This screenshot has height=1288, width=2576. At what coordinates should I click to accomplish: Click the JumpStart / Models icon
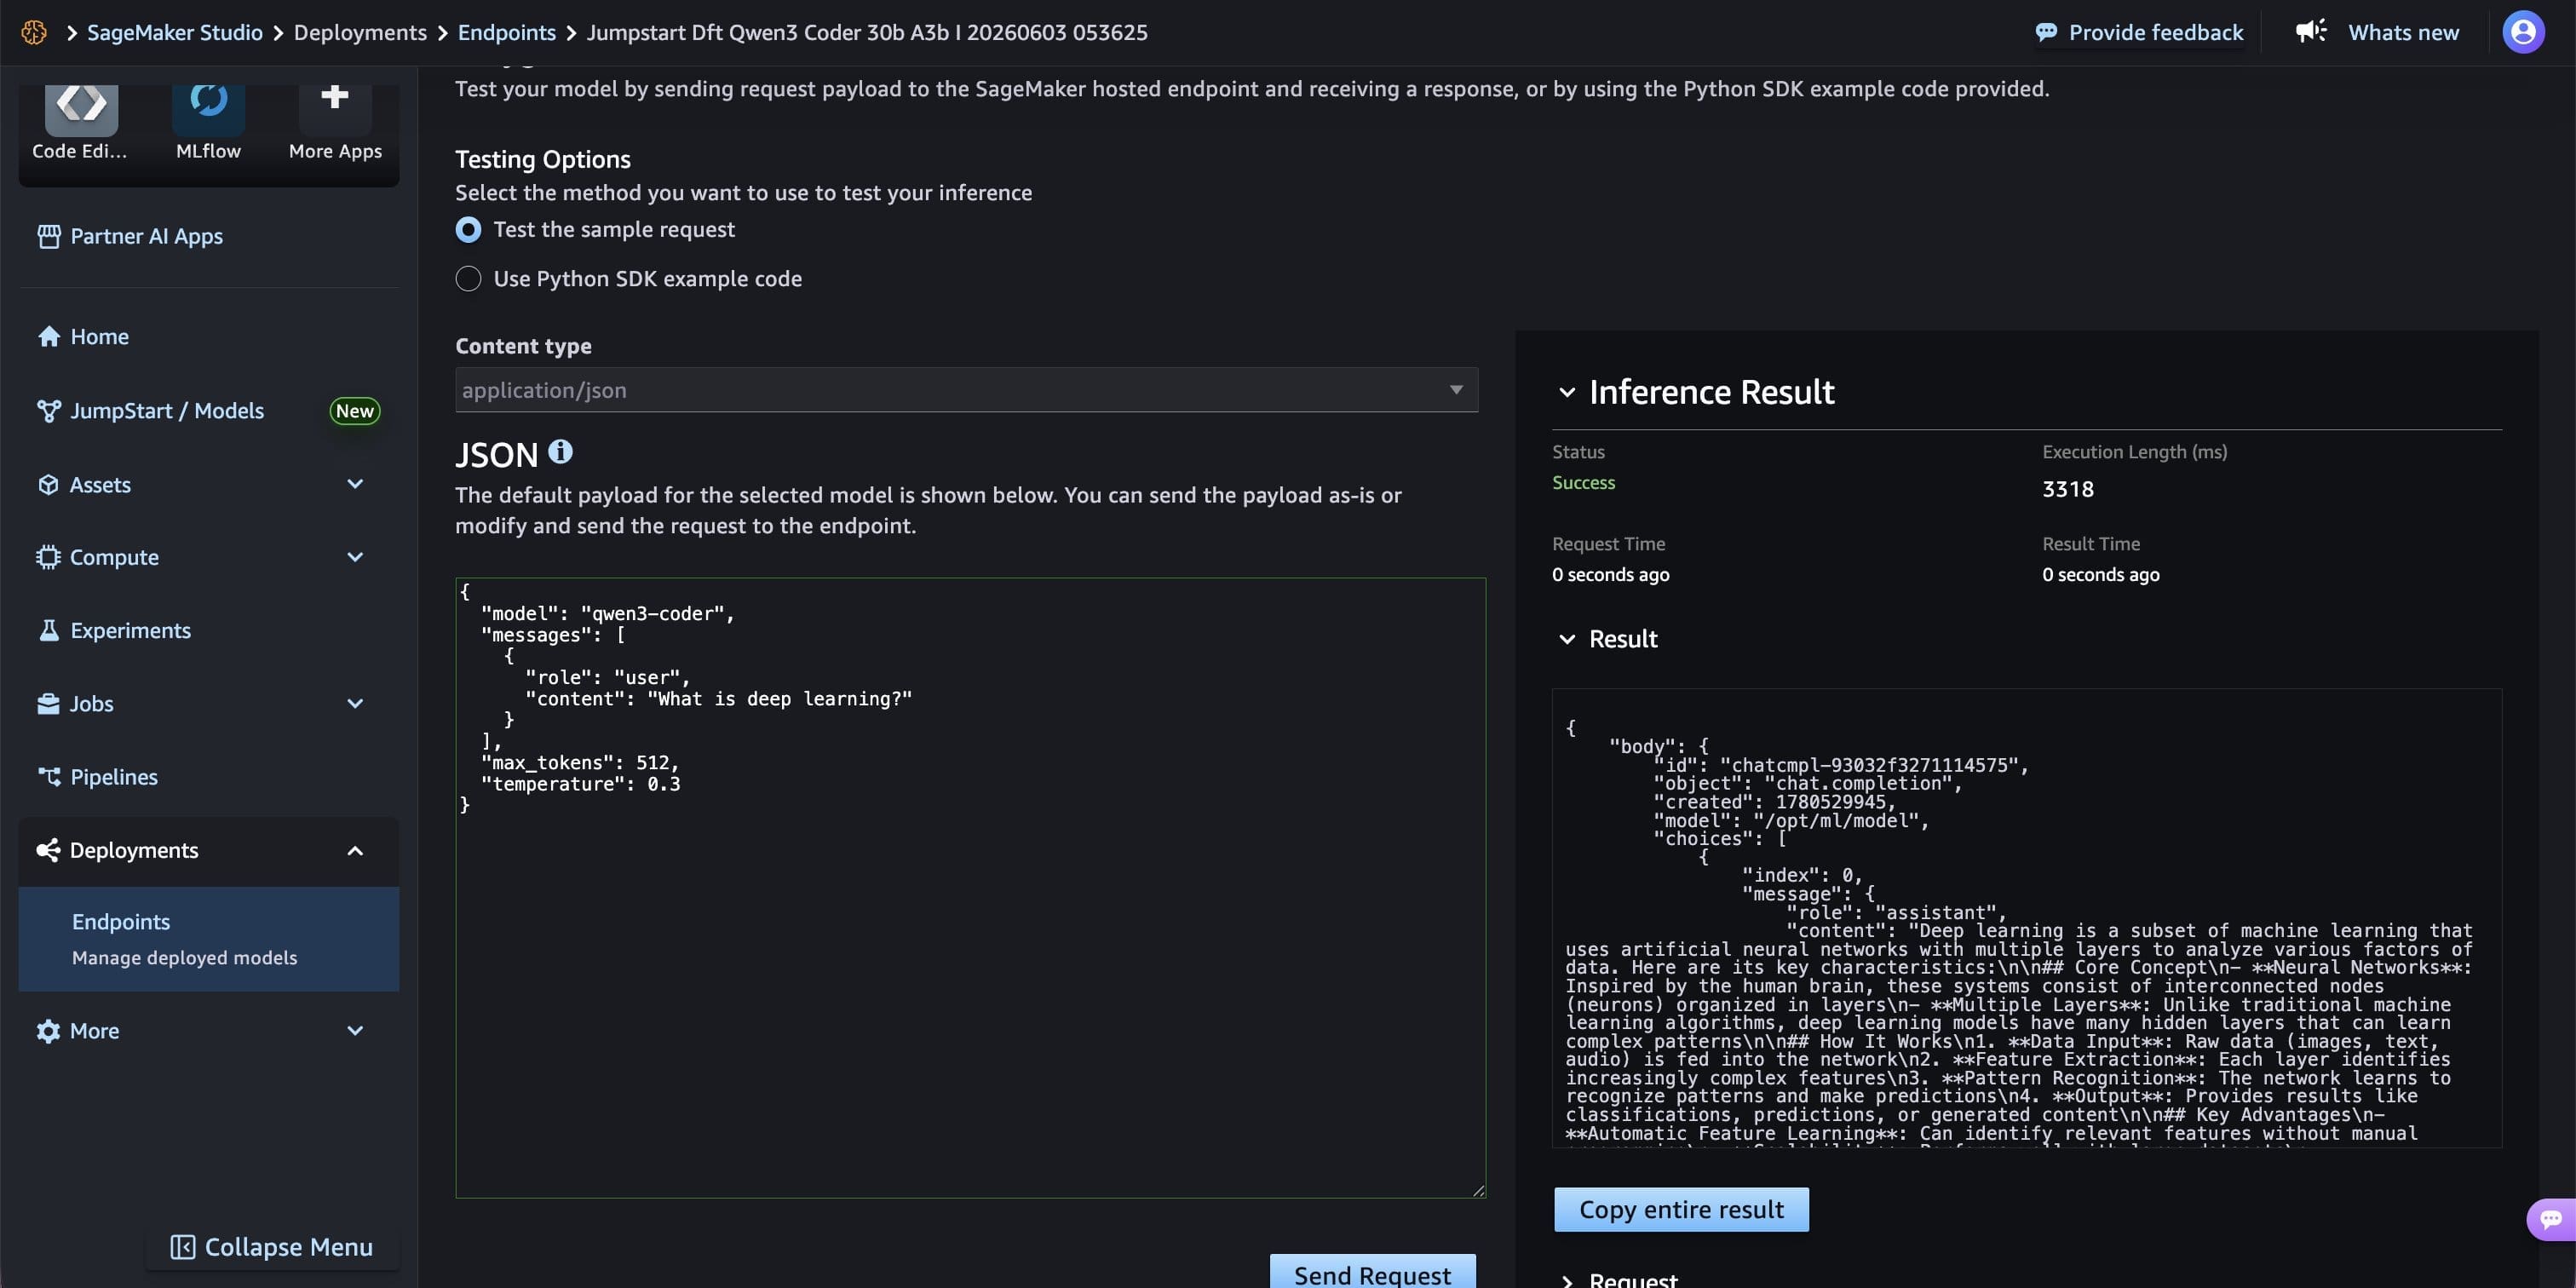tap(48, 411)
